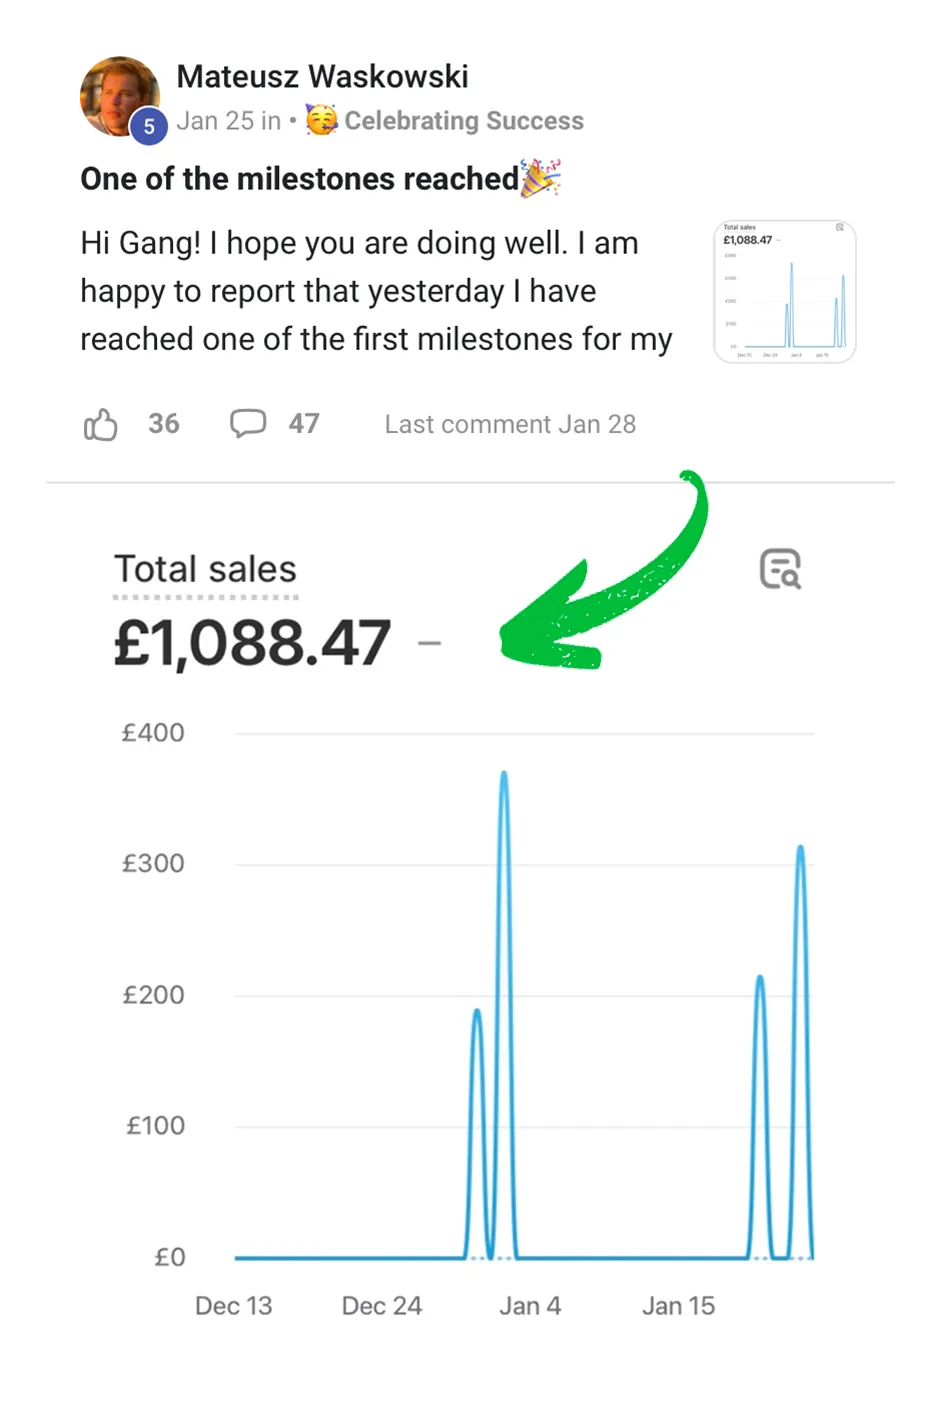Screen dimensions: 925x1403
Task: Click the Jan 15 x-axis label
Action: click(x=678, y=1306)
